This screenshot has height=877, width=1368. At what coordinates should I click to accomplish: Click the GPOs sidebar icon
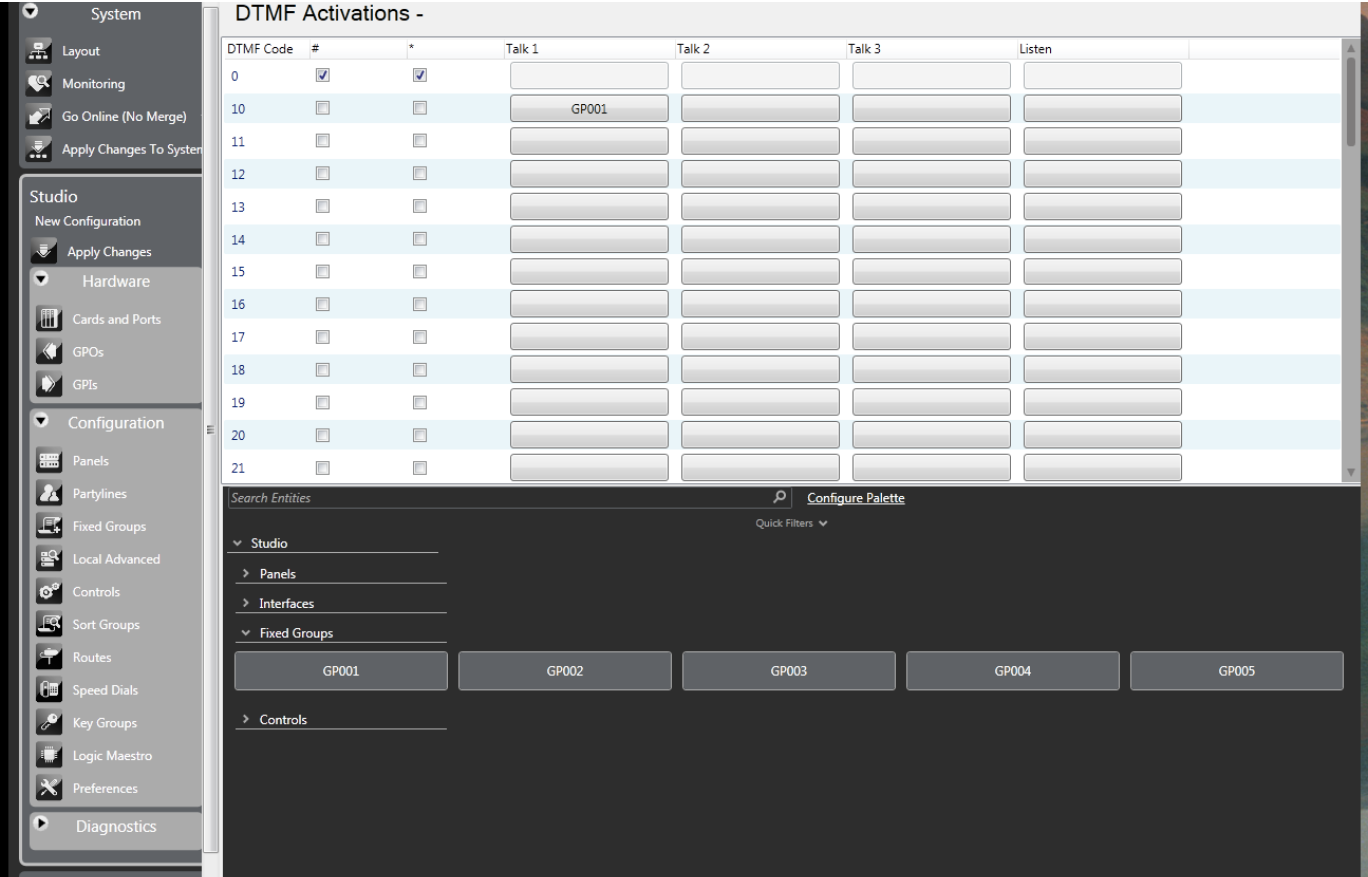point(44,351)
